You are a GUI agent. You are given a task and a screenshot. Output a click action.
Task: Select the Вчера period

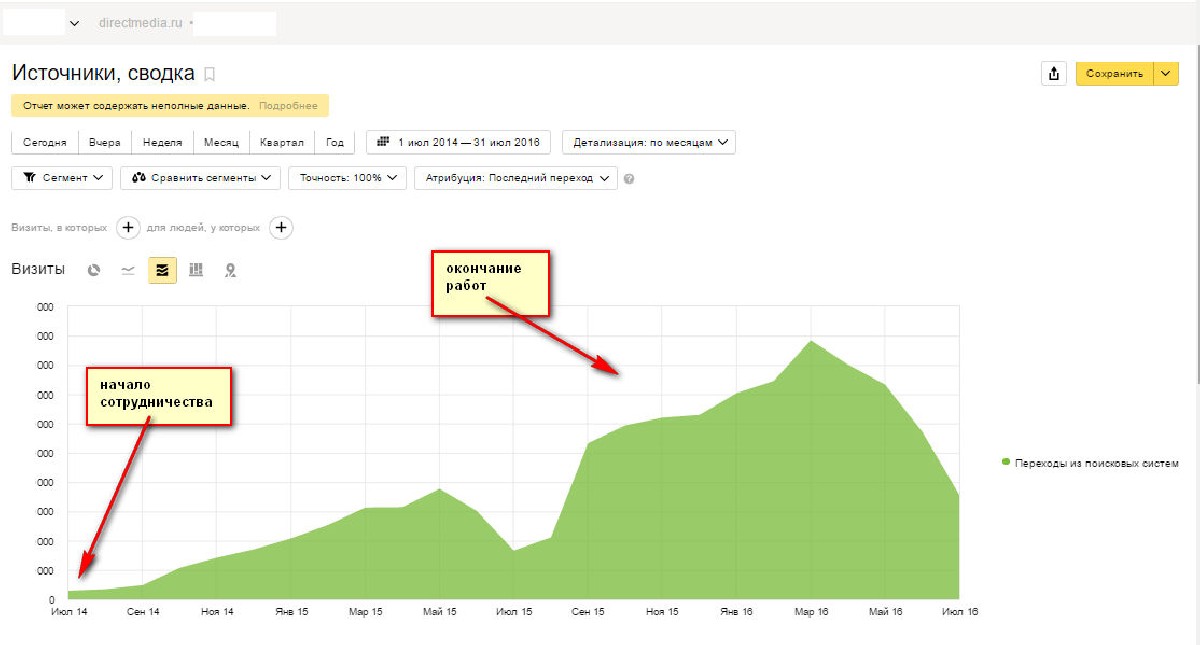click(x=105, y=142)
